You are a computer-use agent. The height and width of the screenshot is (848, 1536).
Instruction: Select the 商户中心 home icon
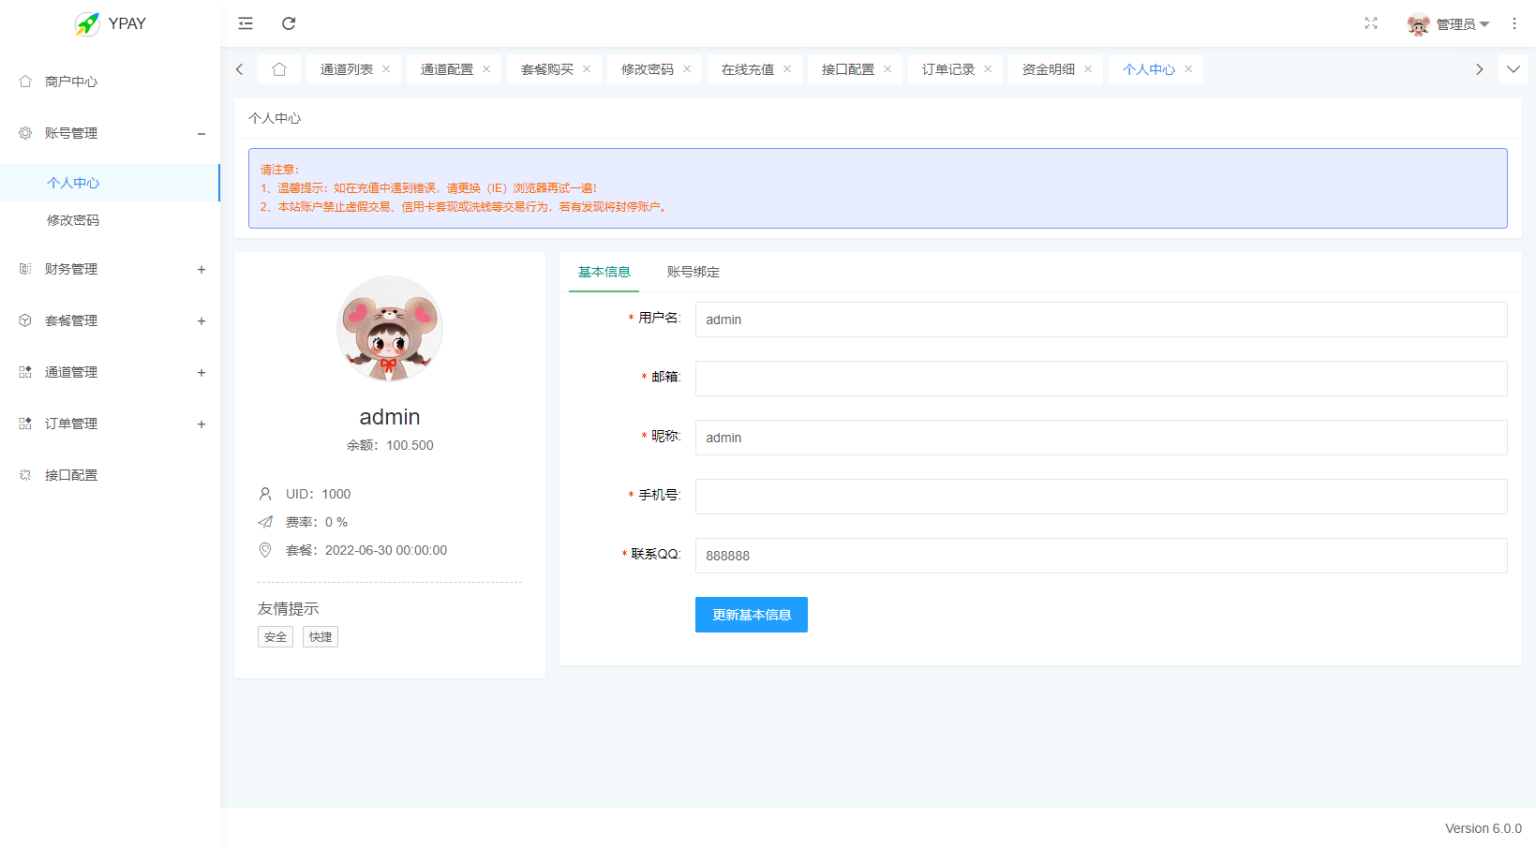tap(24, 81)
